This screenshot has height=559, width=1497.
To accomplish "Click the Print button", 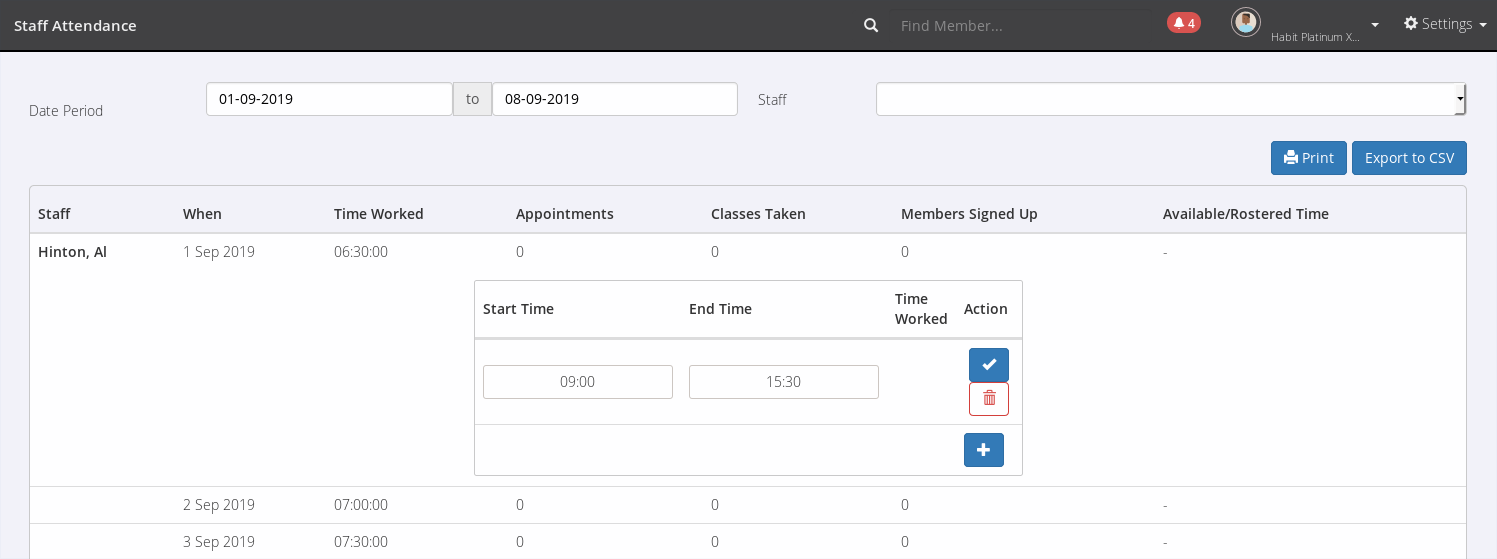I will coord(1308,158).
